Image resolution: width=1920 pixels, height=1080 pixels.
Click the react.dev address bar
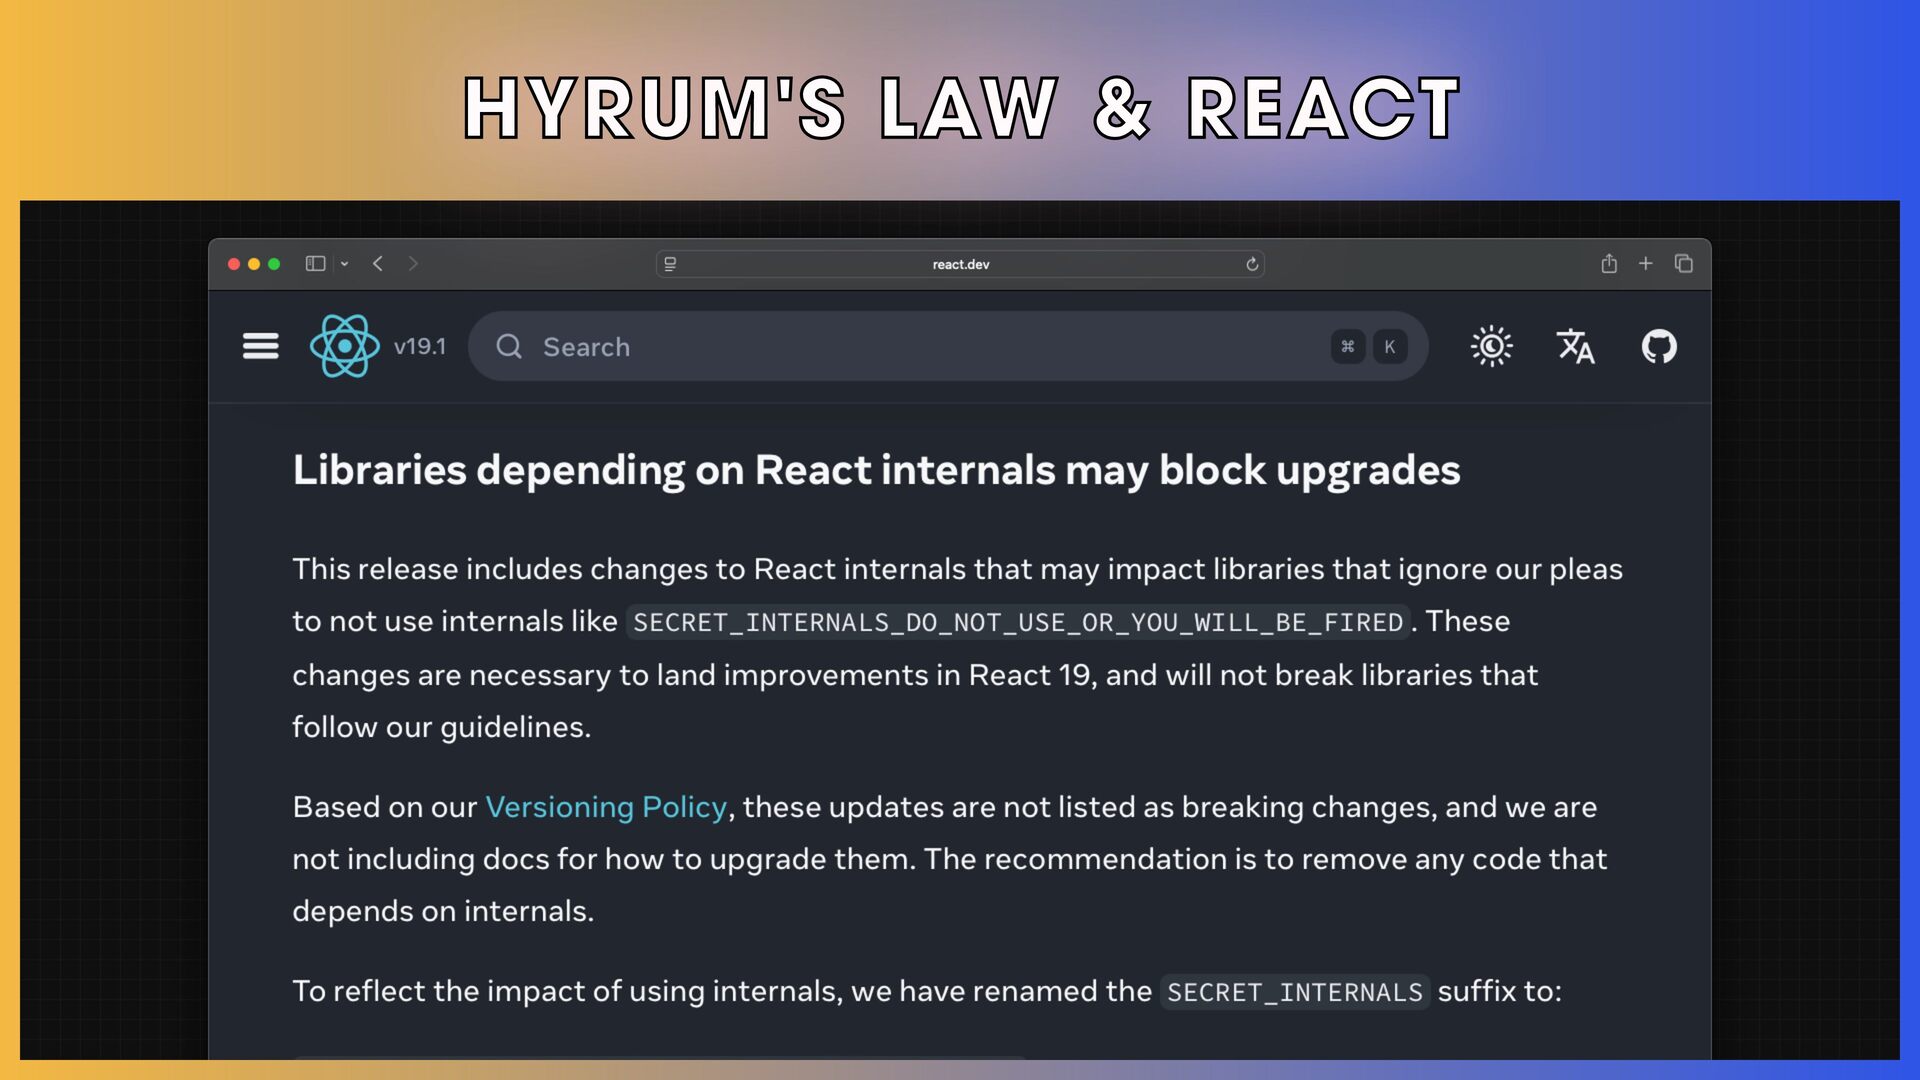click(960, 264)
